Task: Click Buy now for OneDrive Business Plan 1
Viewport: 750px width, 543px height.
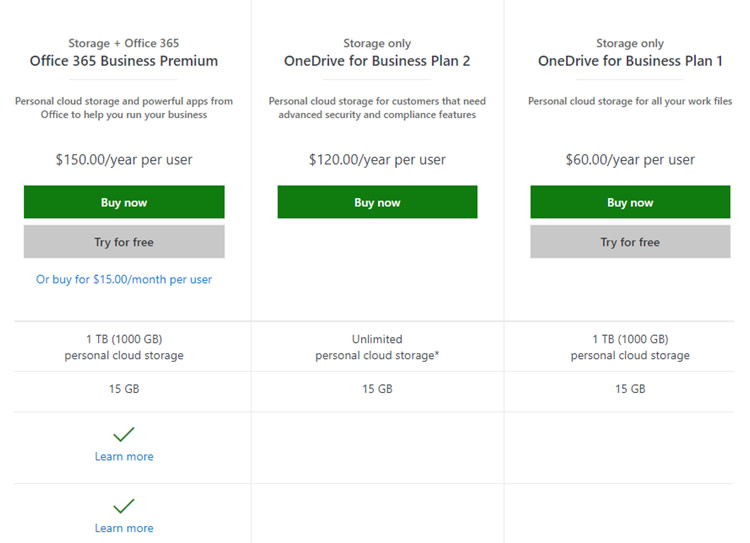Action: click(x=630, y=202)
